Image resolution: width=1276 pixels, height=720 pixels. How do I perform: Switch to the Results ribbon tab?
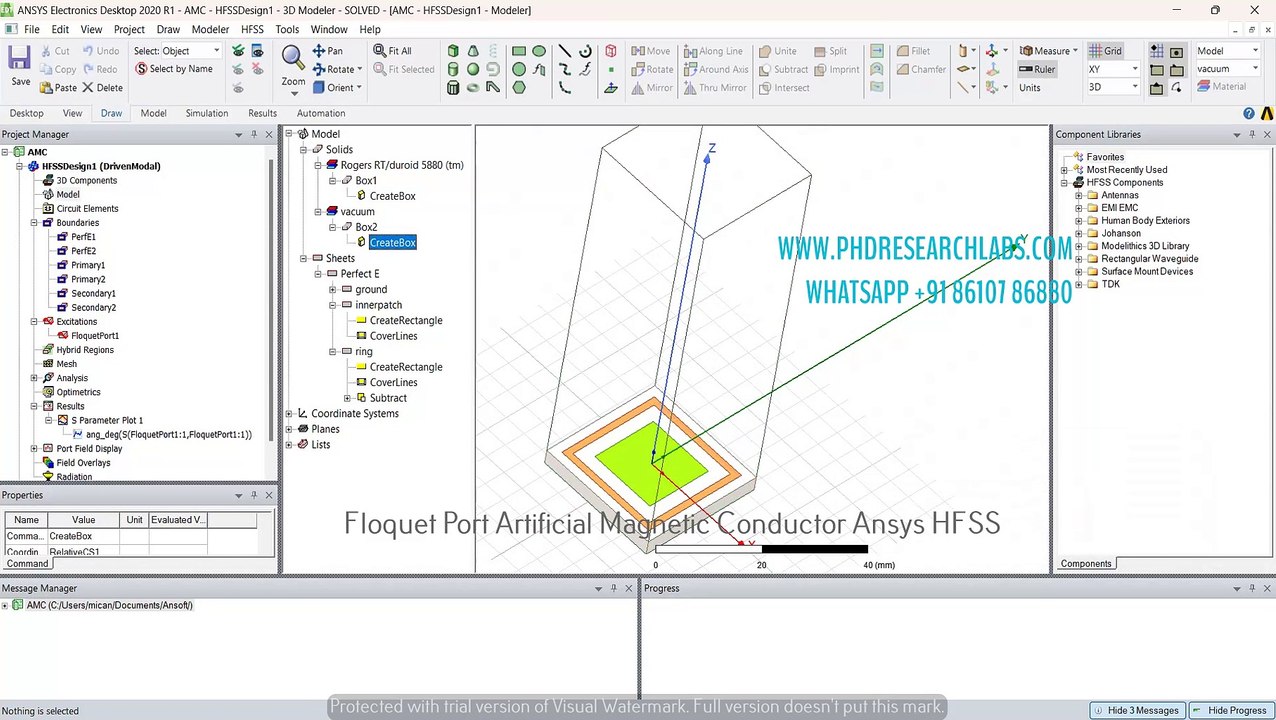(262, 114)
